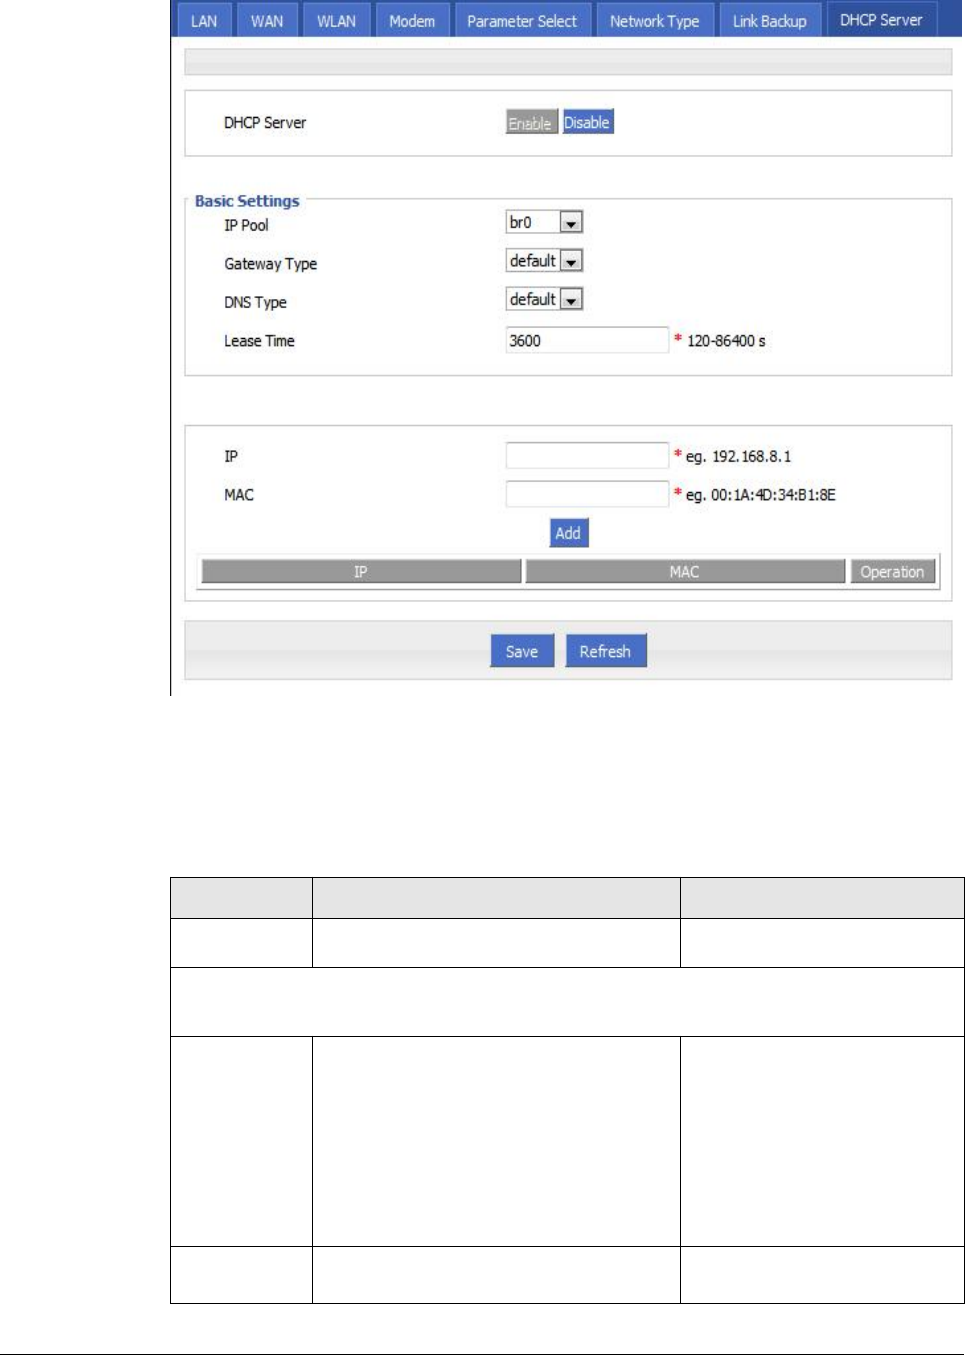The width and height of the screenshot is (965, 1355).
Task: Open the DNS Type dropdown
Action: 544,299
